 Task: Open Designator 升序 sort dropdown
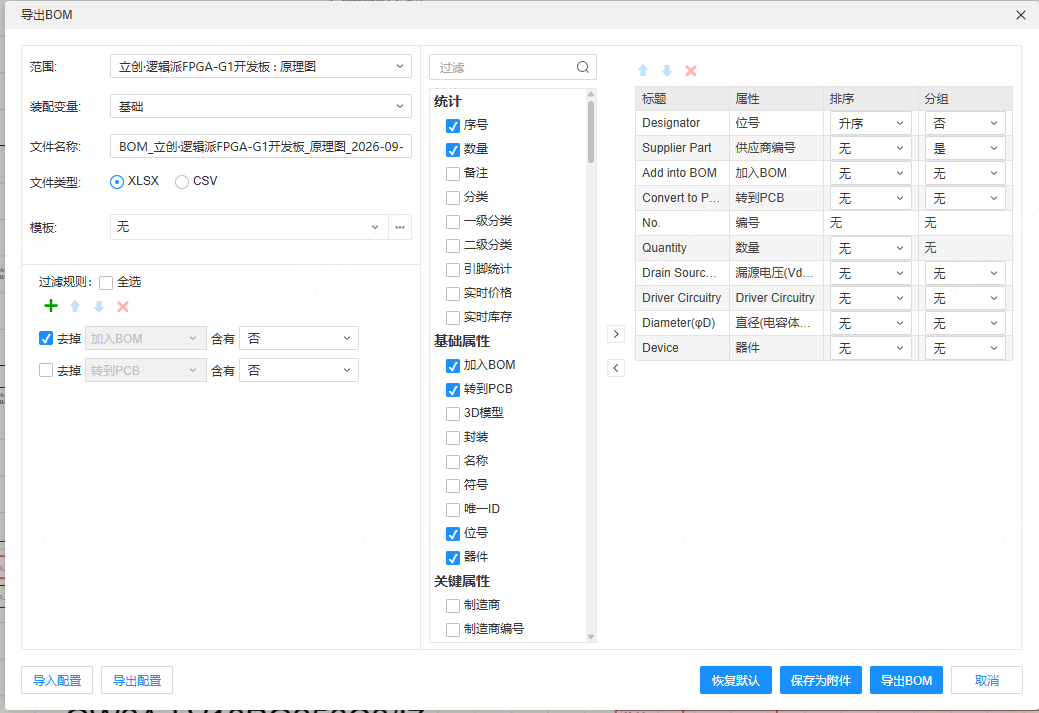click(870, 123)
